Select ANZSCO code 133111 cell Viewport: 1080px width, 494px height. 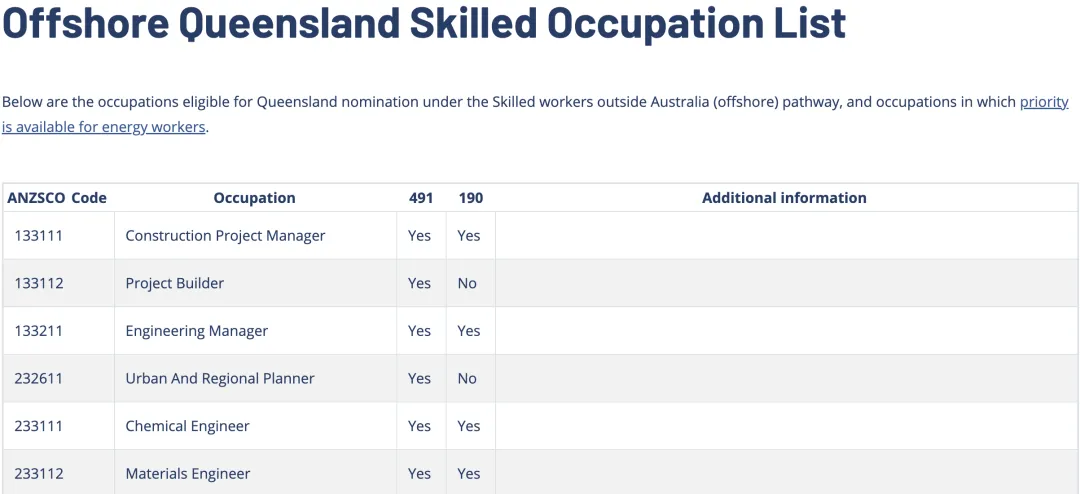click(x=39, y=236)
